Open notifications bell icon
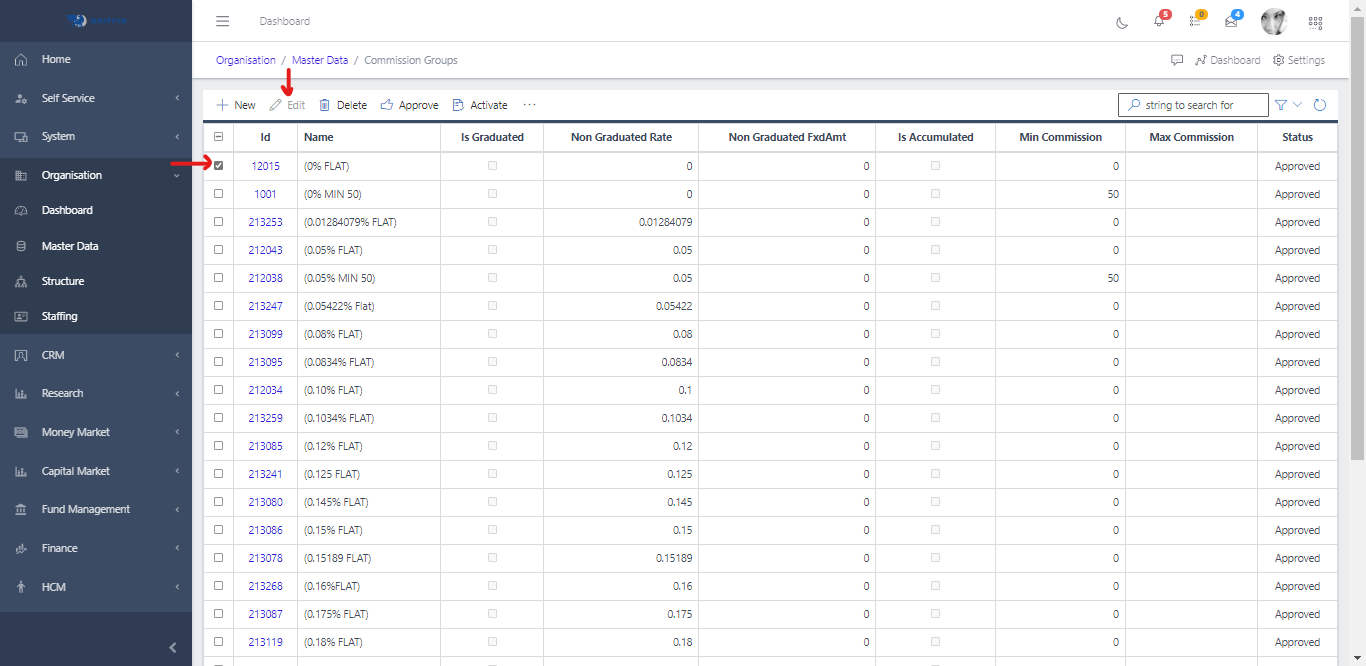This screenshot has width=1366, height=666. point(1159,22)
